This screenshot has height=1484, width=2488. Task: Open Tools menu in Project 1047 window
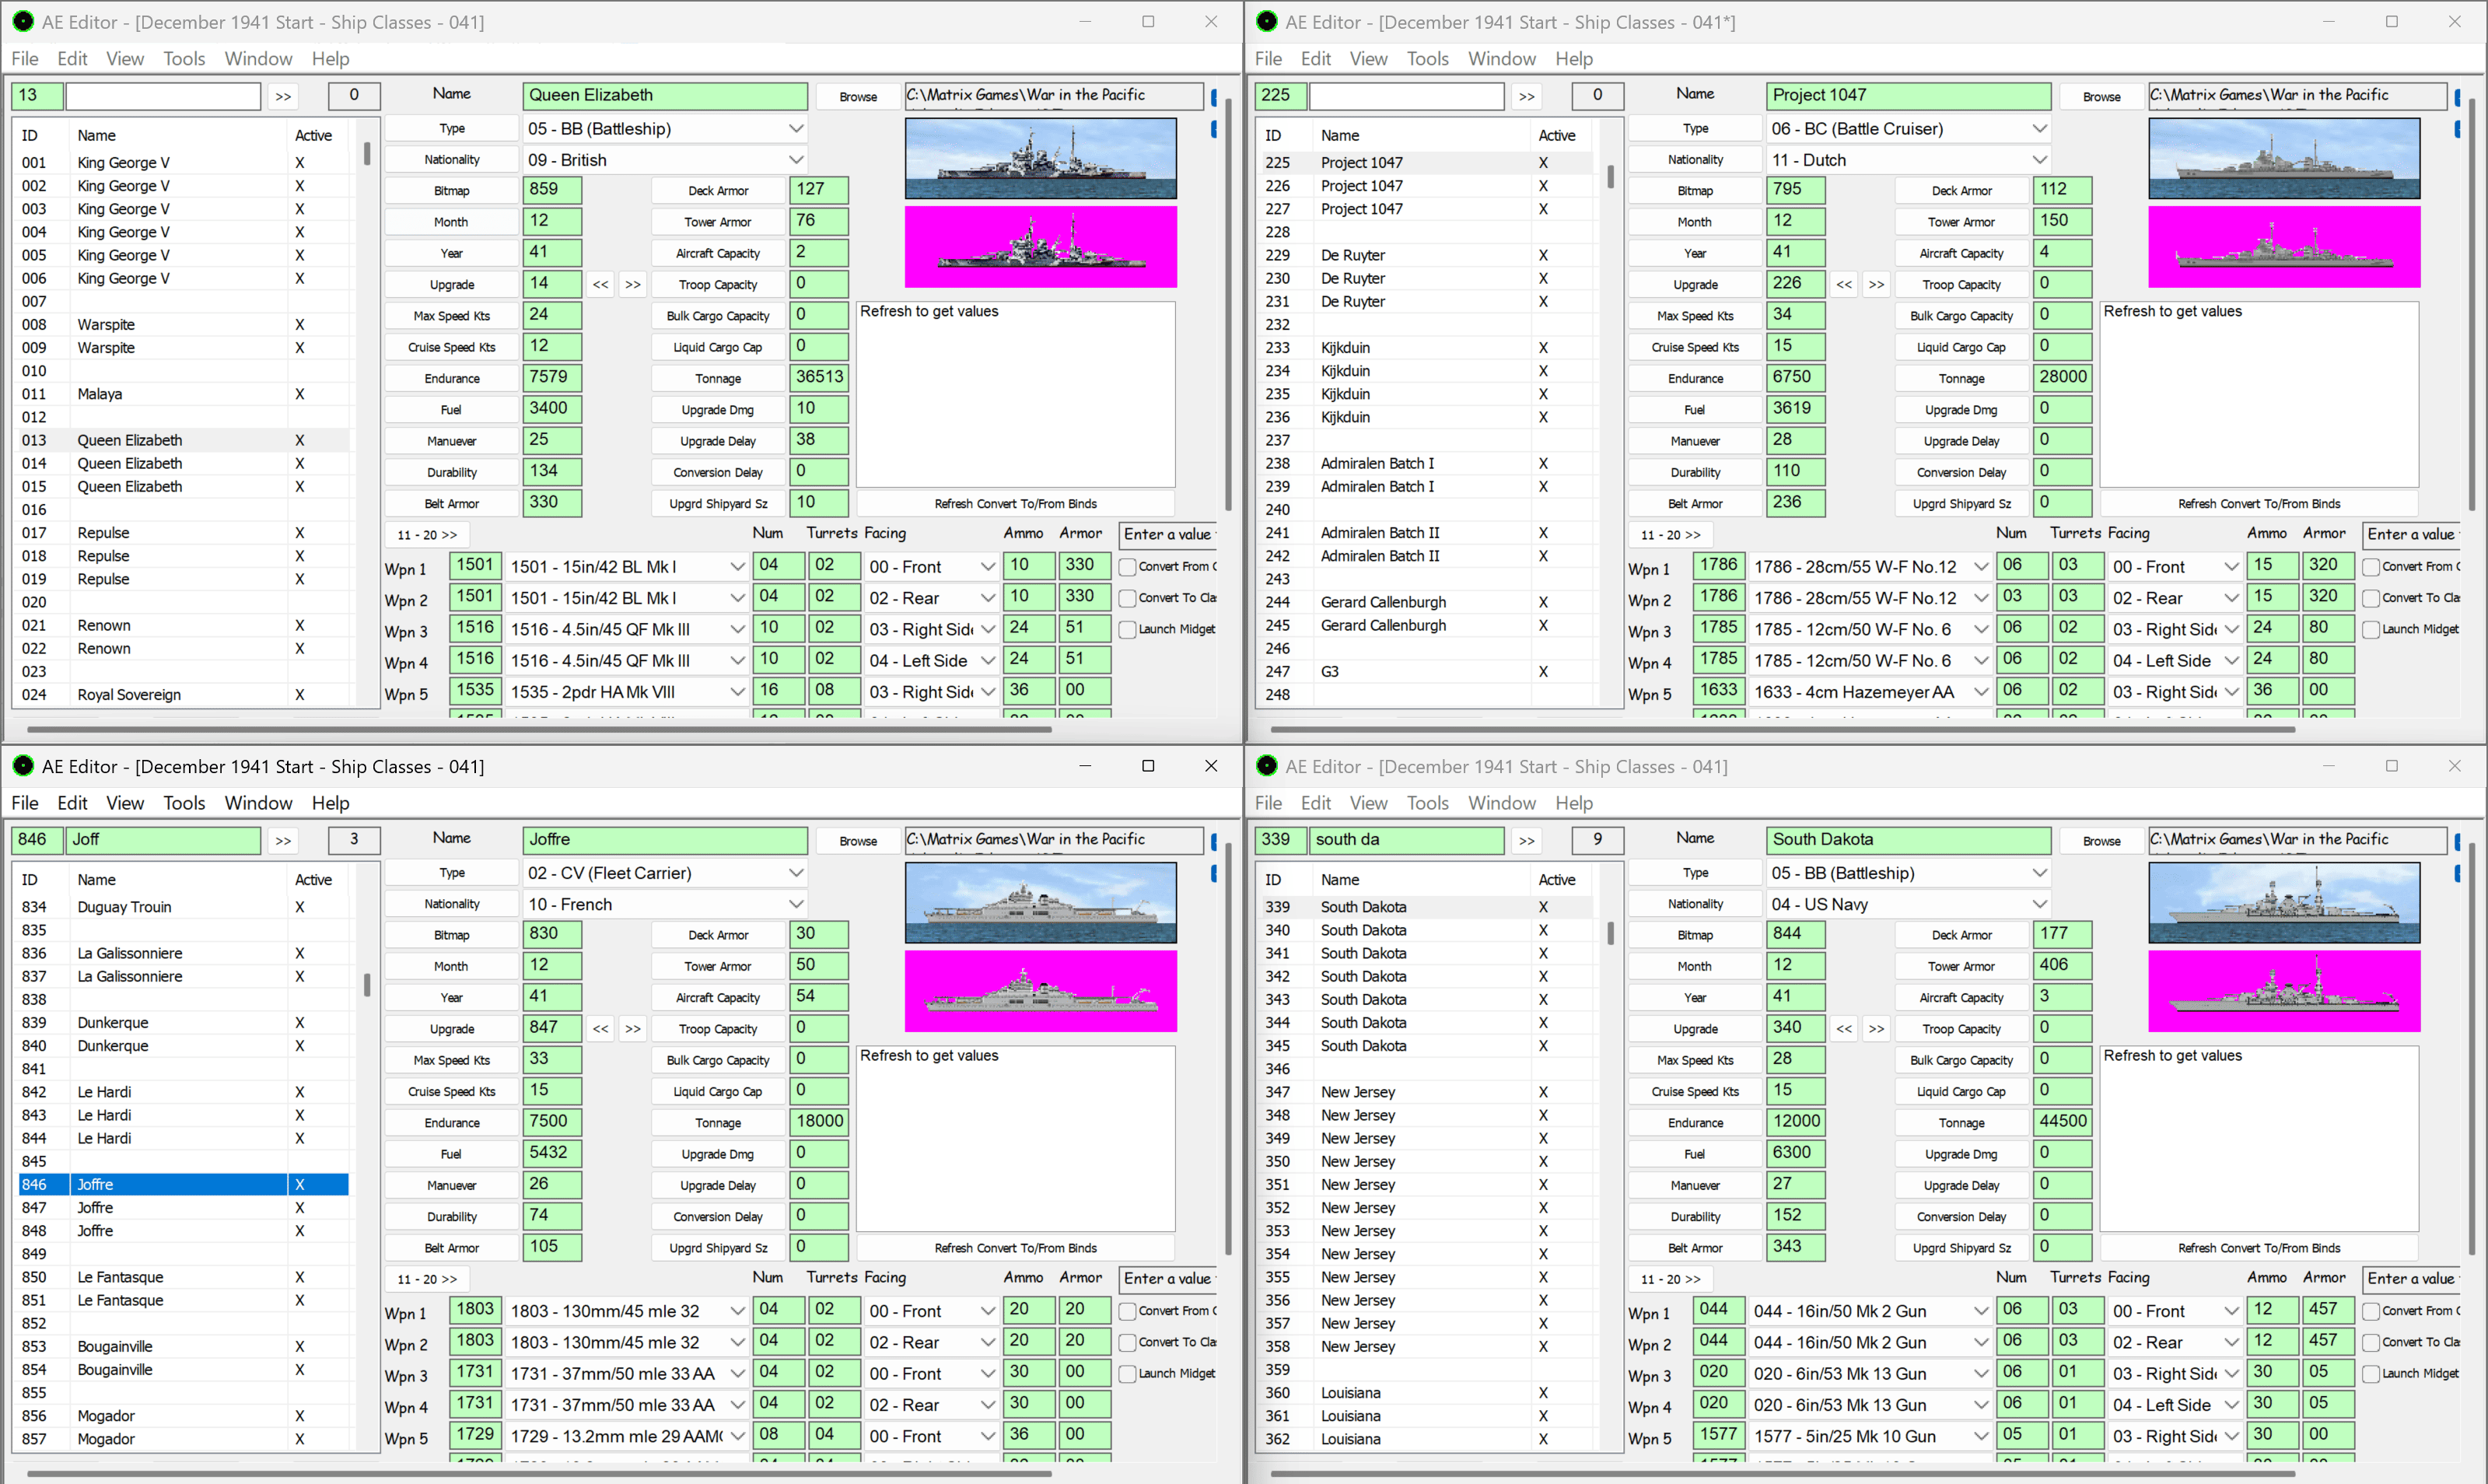point(1427,59)
